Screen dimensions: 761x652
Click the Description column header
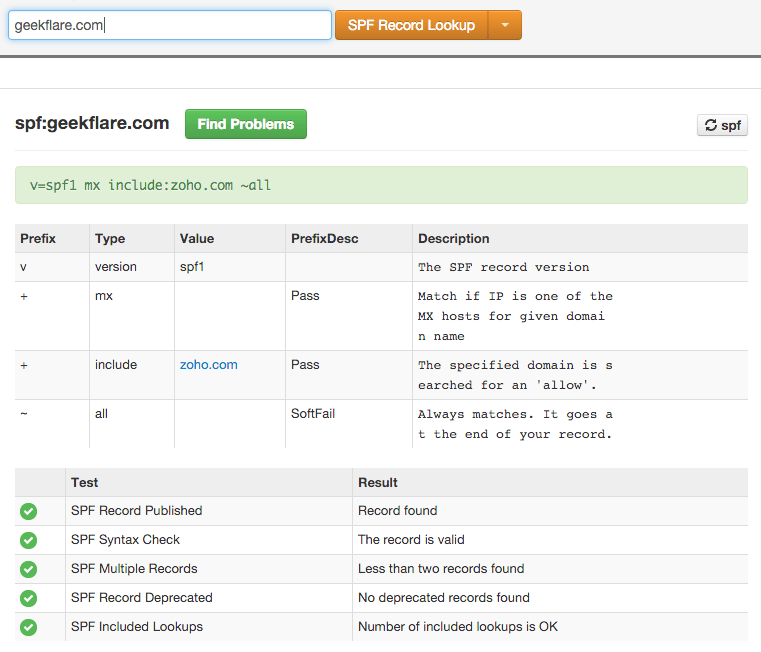tap(454, 238)
